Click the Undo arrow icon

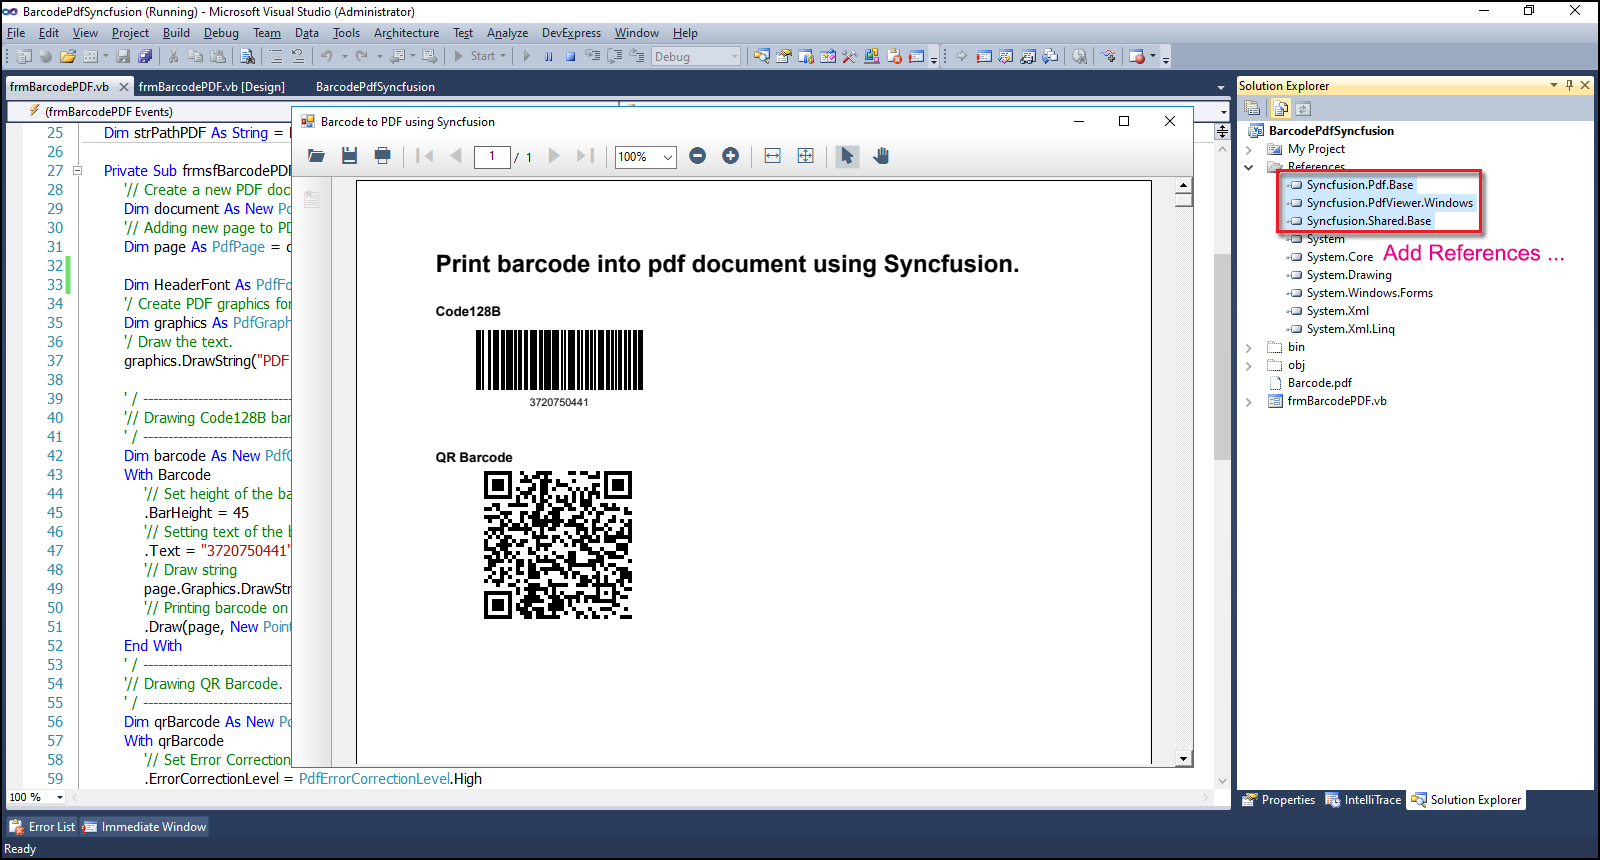click(x=326, y=57)
